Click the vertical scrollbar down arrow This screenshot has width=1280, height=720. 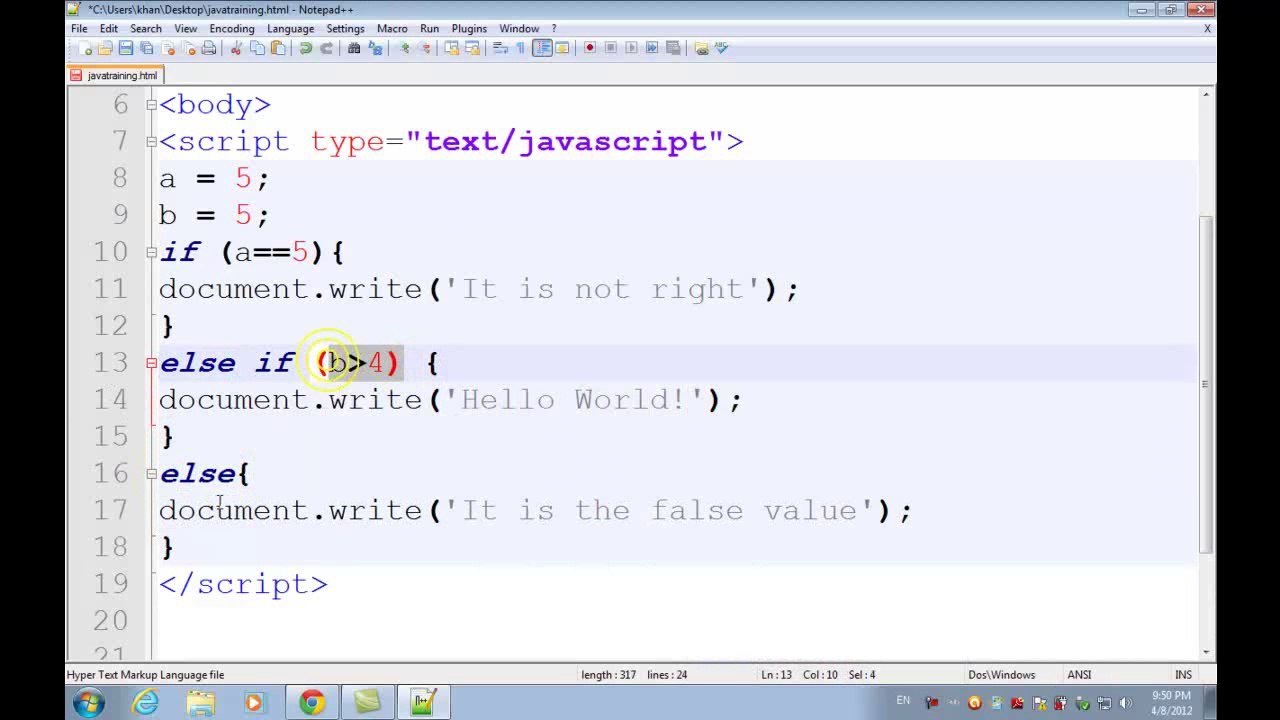pyautogui.click(x=1206, y=652)
